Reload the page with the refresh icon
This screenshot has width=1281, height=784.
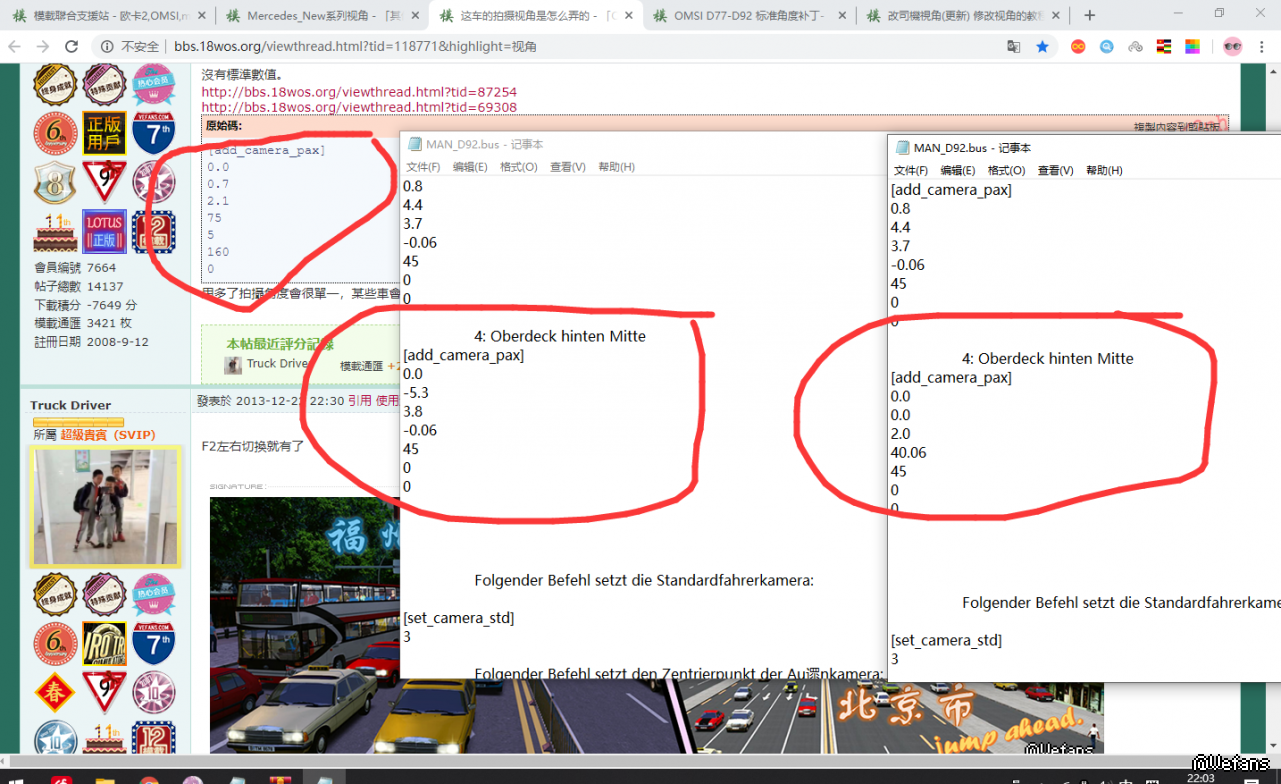[71, 47]
